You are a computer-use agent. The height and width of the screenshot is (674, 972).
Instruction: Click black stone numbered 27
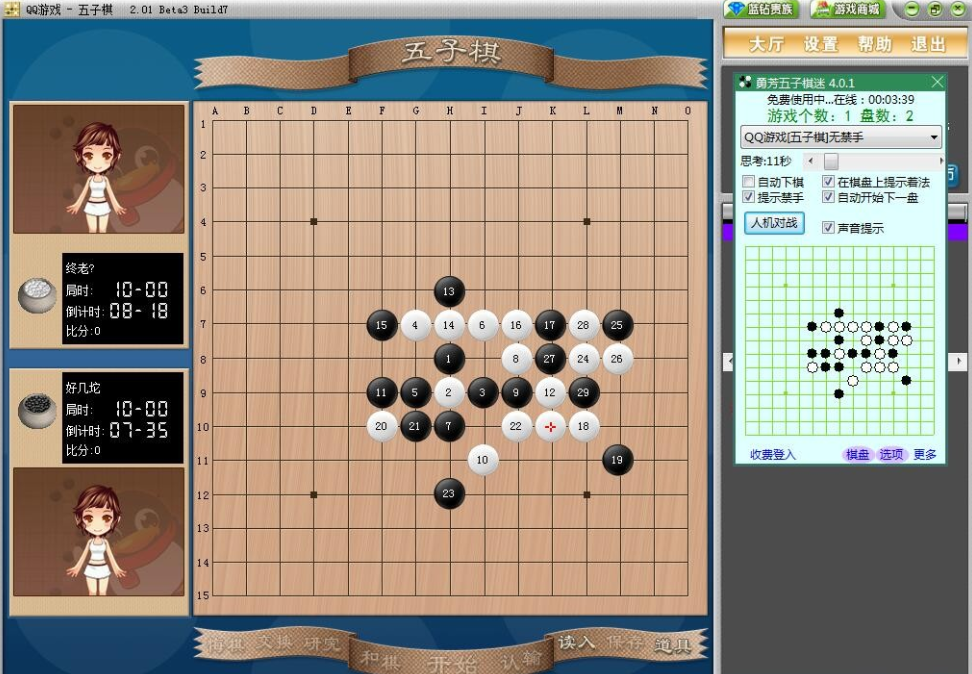coord(550,359)
